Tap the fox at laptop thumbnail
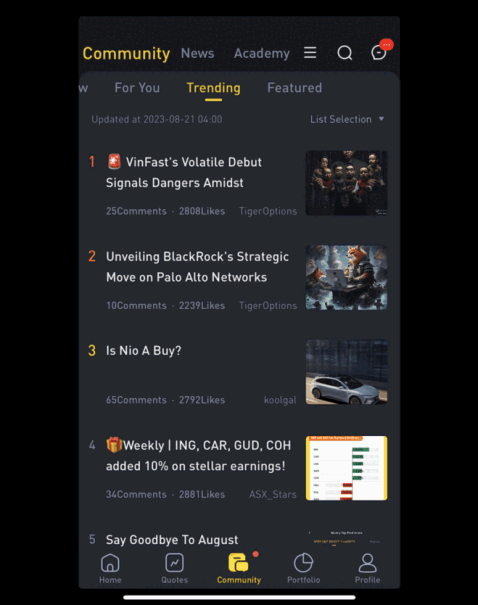Image resolution: width=478 pixels, height=605 pixels. 346,277
